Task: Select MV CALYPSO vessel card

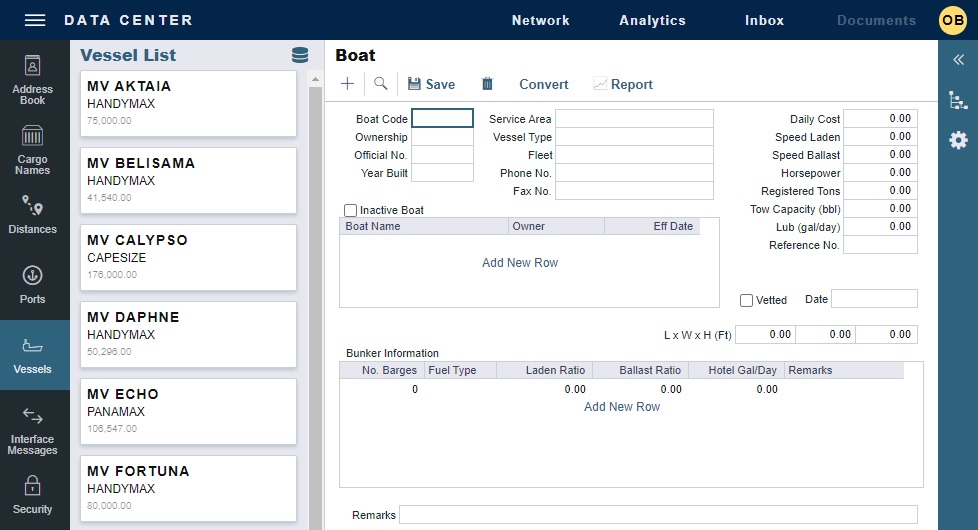Action: pos(188,258)
